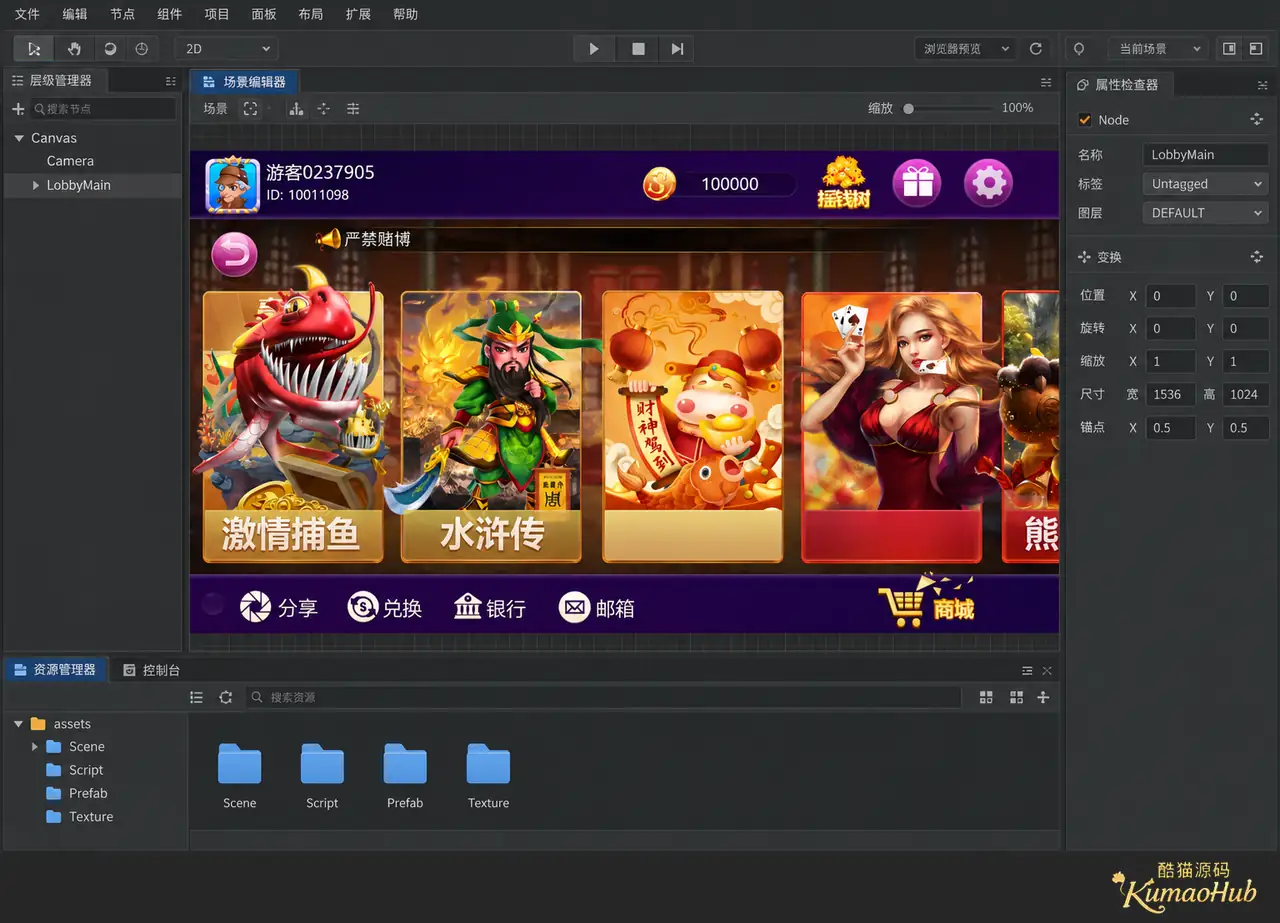1280x923 pixels.
Task: Collapse the Canvas node in hierarchy
Action: [x=19, y=138]
